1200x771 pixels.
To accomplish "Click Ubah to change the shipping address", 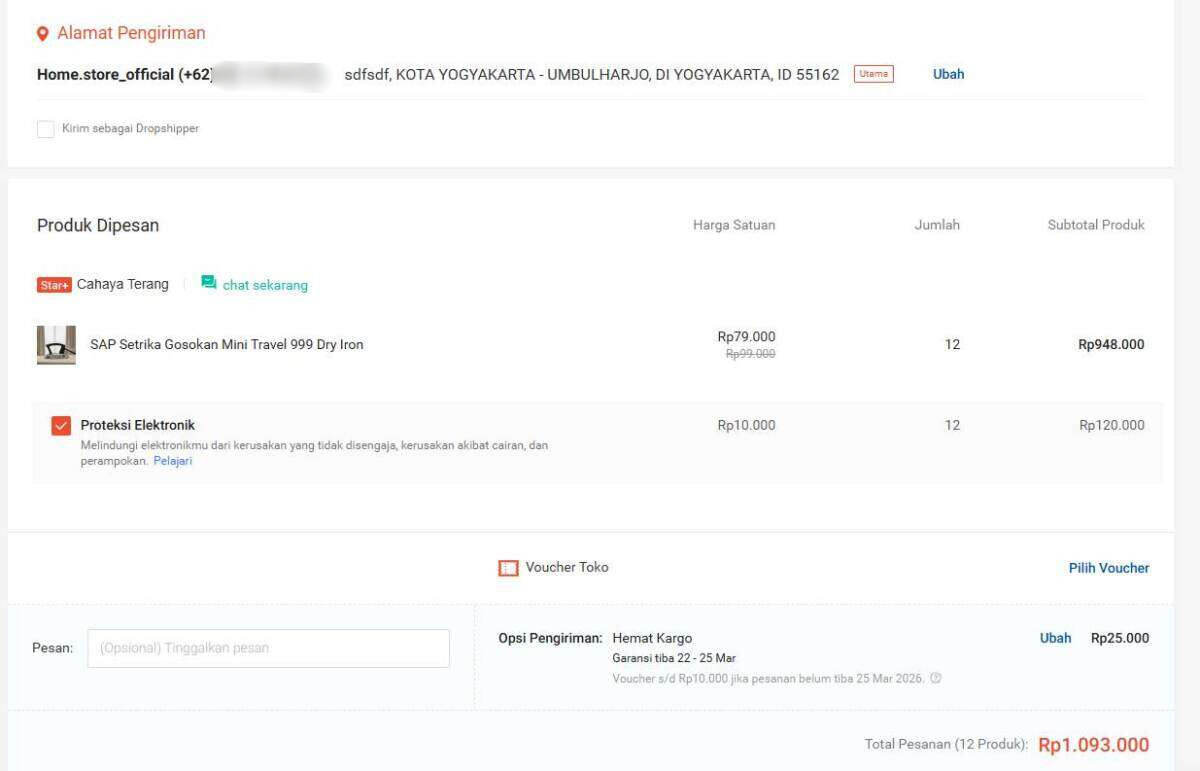I will tap(948, 74).
